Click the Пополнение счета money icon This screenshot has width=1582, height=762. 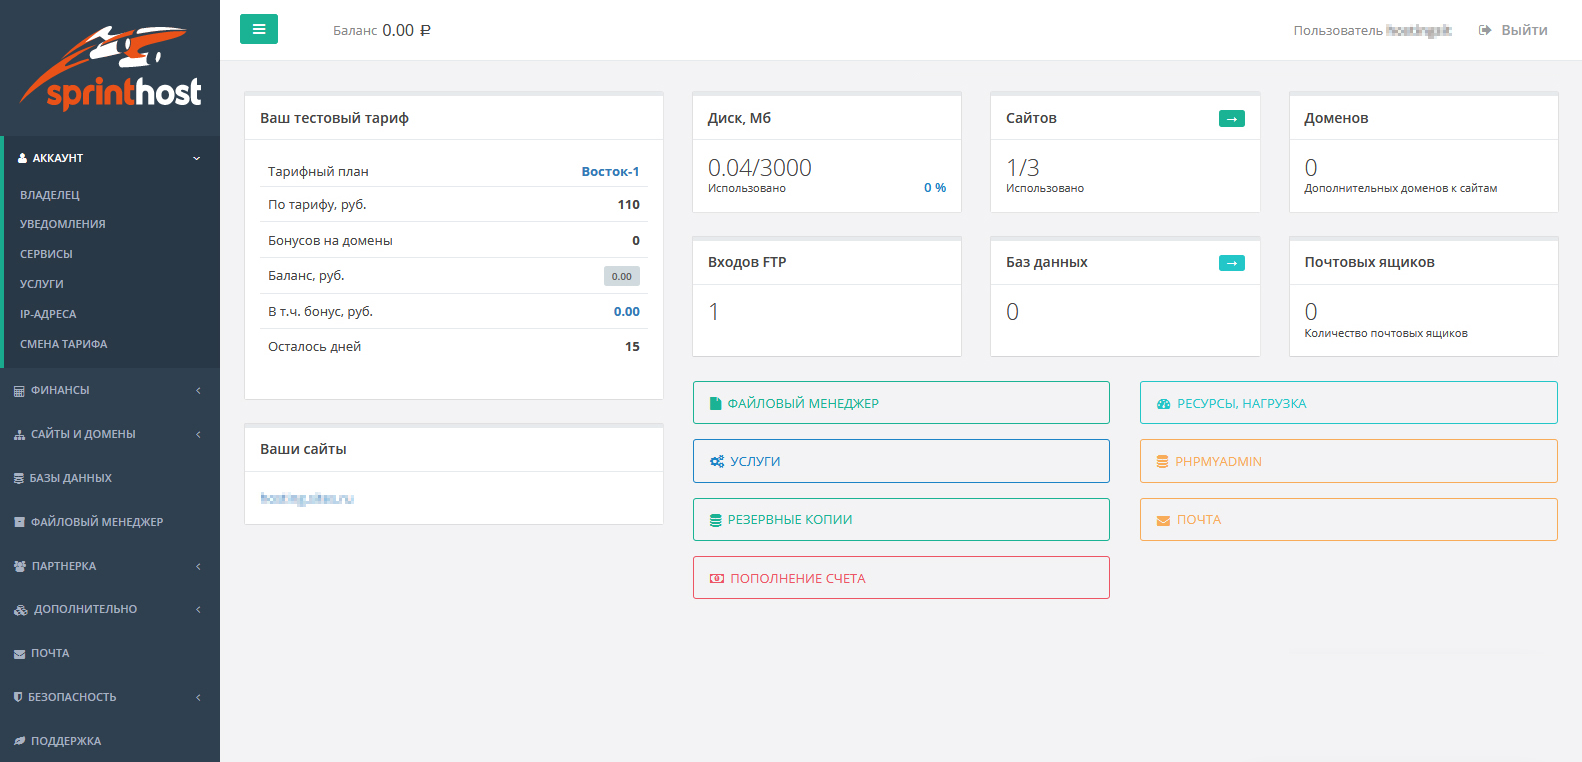716,579
